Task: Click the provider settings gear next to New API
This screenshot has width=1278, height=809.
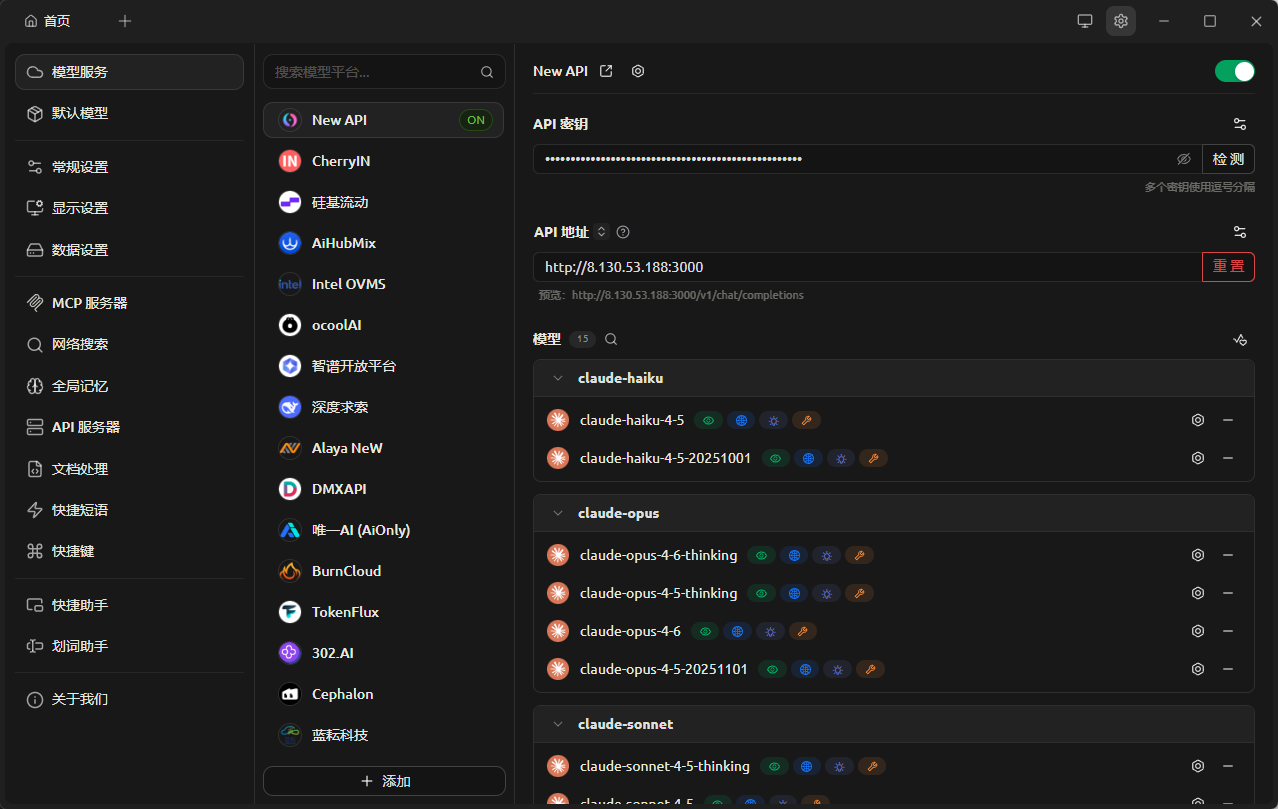Action: [638, 71]
